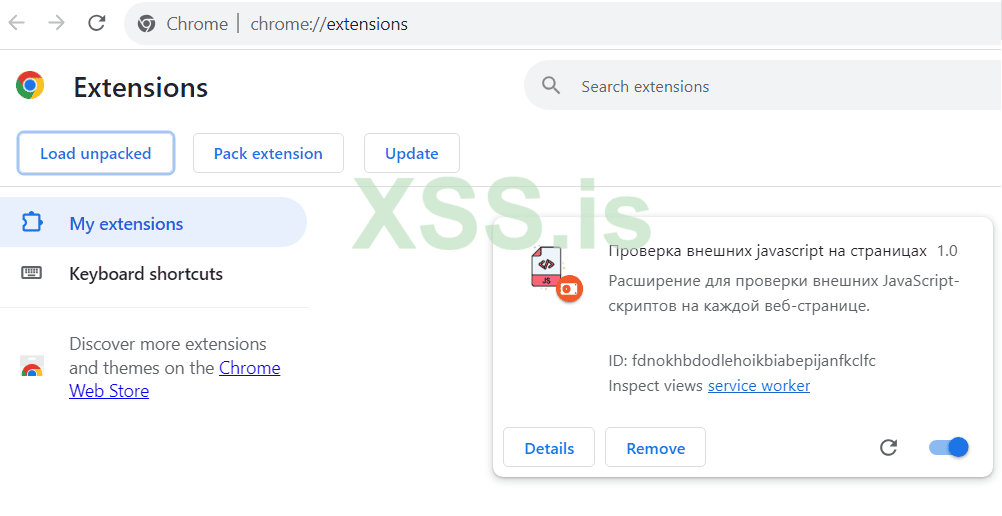Image resolution: width=1002 pixels, height=516 pixels.
Task: Click the browser back arrow
Action: point(17,23)
